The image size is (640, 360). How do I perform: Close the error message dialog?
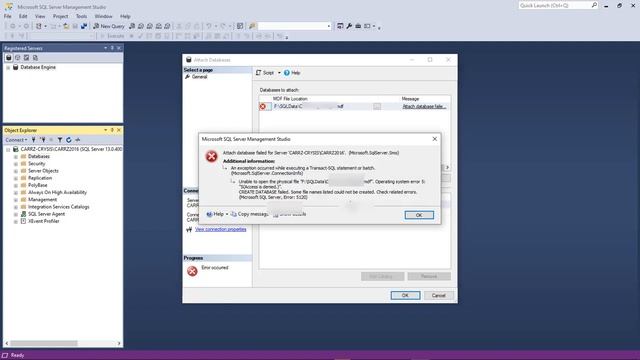(x=435, y=139)
